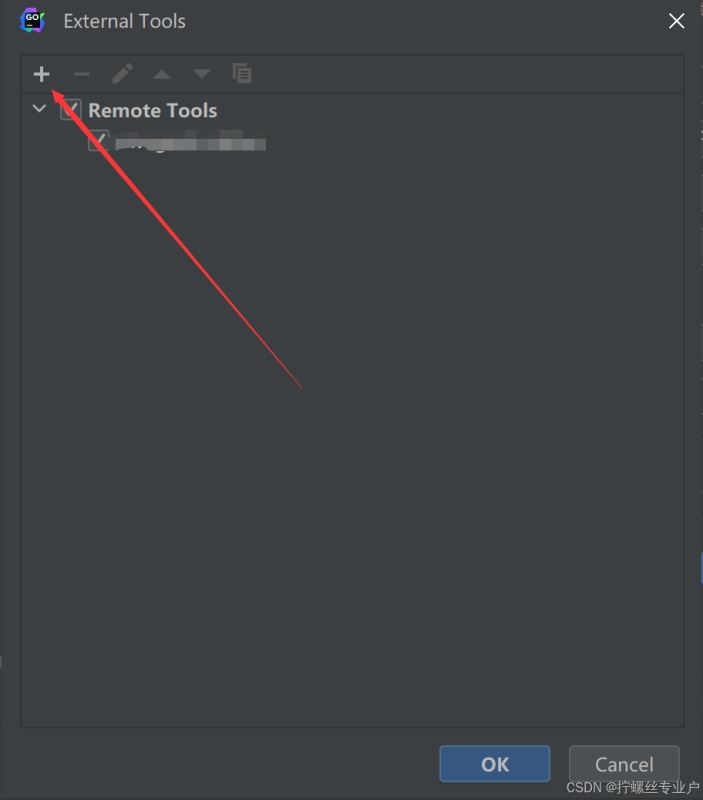The height and width of the screenshot is (800, 703).
Task: Confirm with the OK button
Action: click(495, 764)
